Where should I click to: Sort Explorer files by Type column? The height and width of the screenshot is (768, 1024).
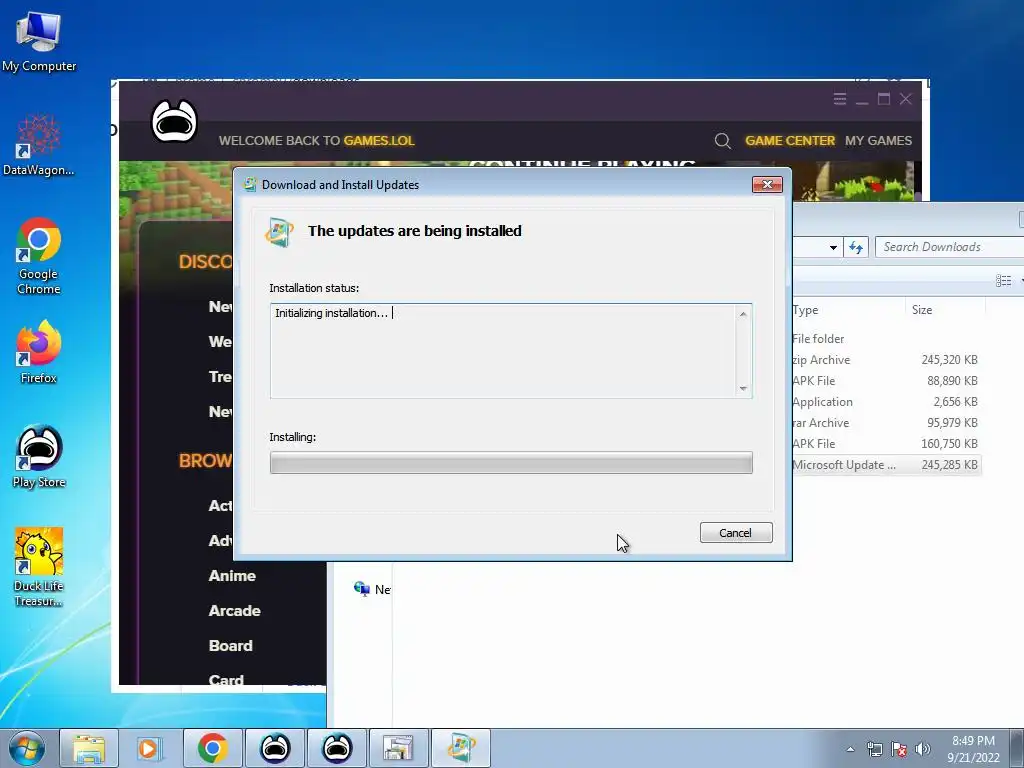coord(848,310)
